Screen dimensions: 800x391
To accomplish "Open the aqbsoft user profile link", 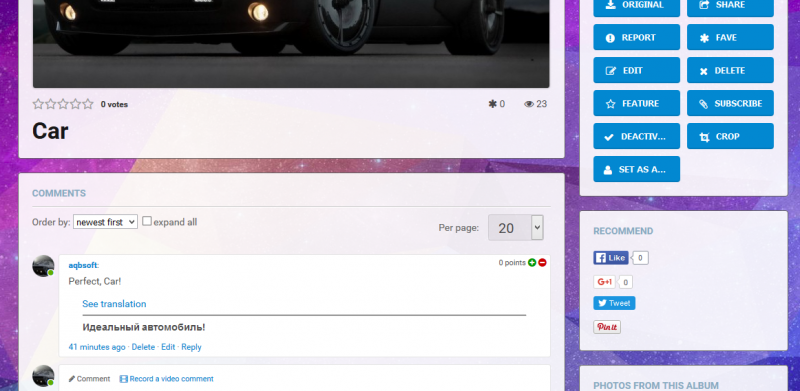I will point(83,265).
